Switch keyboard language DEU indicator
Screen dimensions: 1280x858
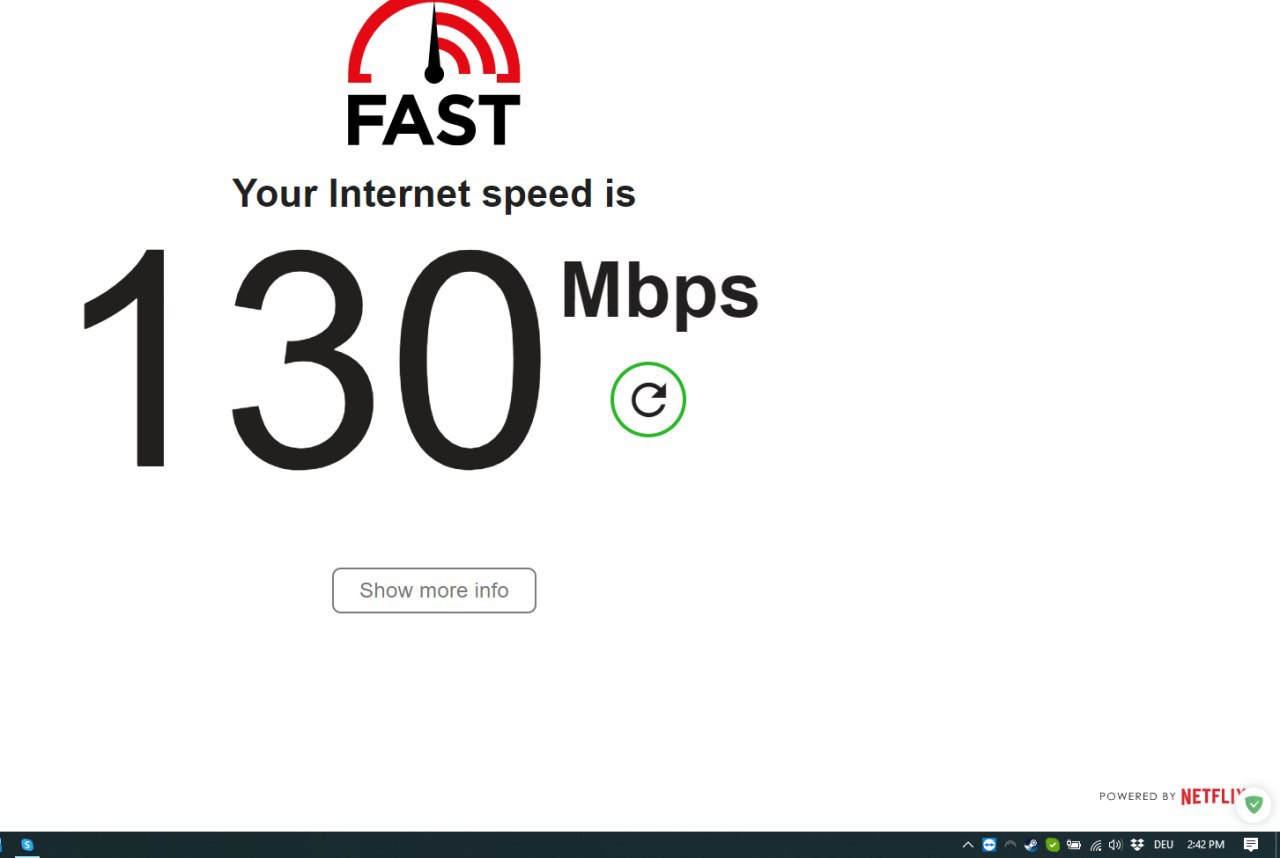tap(1163, 845)
